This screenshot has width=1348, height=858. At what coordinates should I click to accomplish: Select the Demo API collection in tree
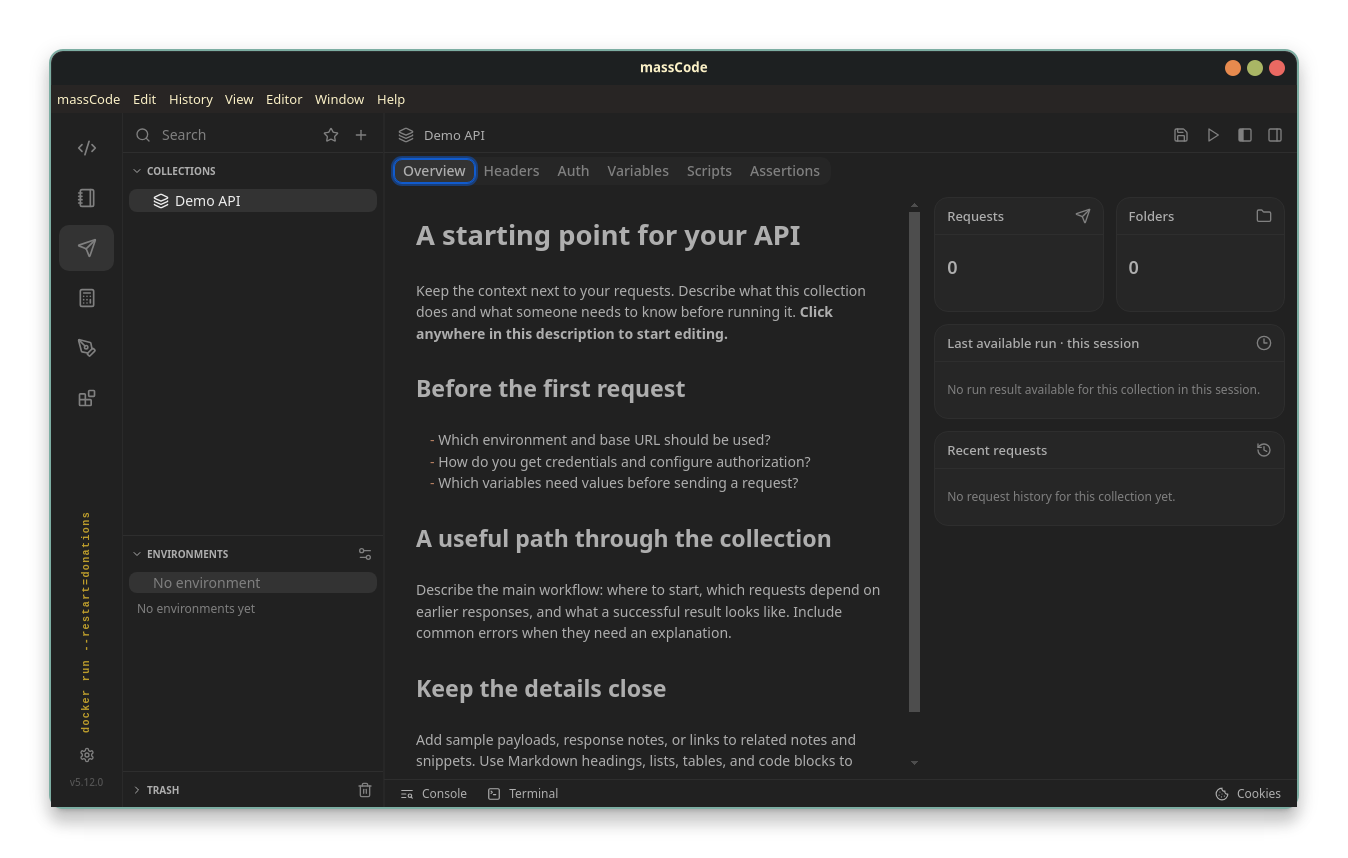(253, 201)
